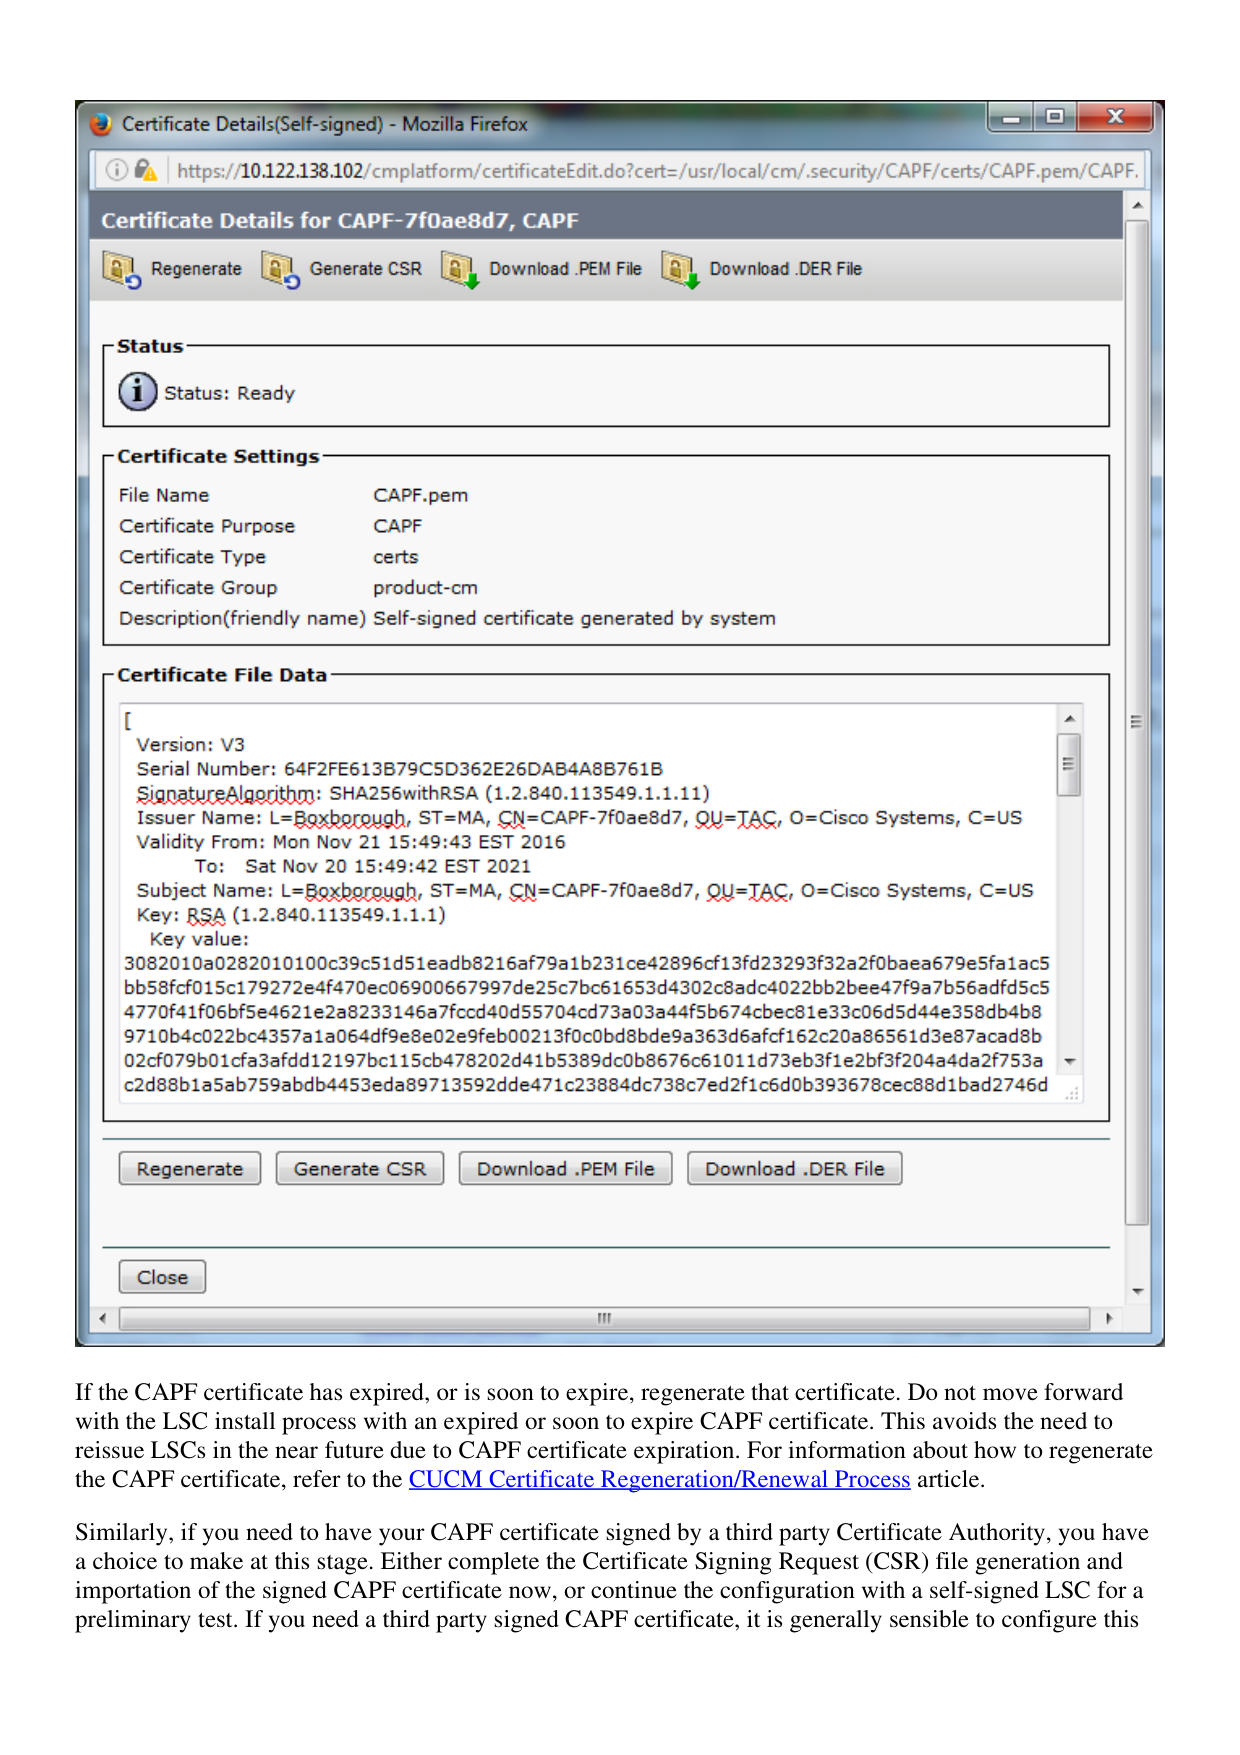Click the Download .DER File toolbar icon

tap(680, 269)
